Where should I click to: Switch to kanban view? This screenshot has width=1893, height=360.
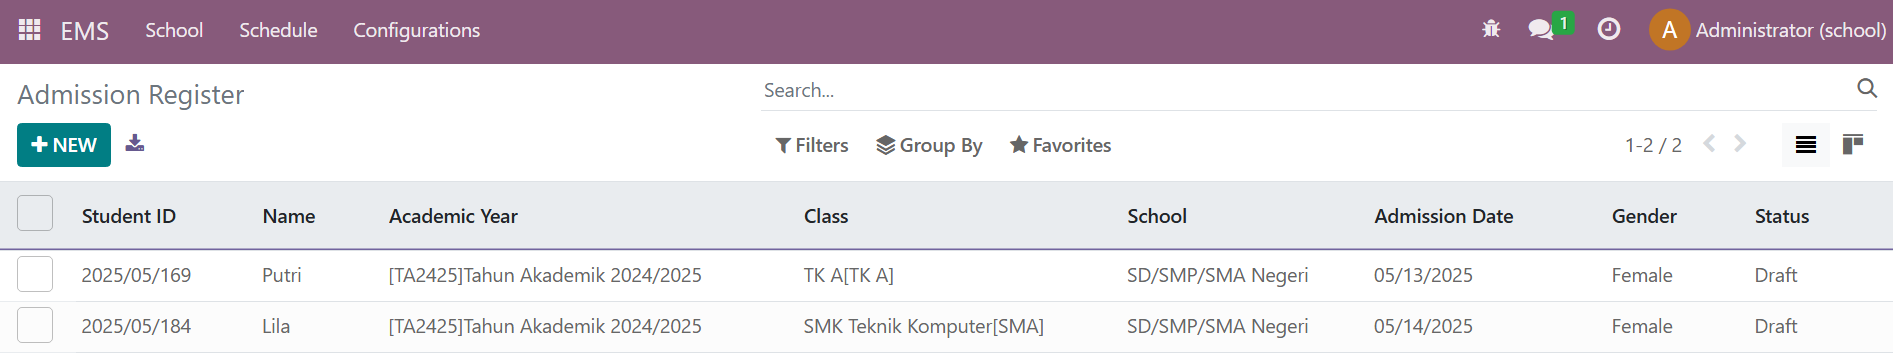[x=1853, y=145]
